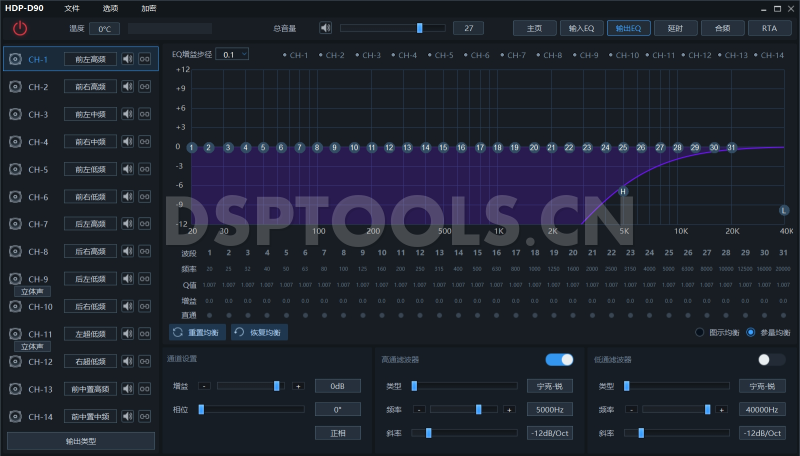Mute the master volume speaker icon
The width and height of the screenshot is (800, 456).
coord(325,28)
